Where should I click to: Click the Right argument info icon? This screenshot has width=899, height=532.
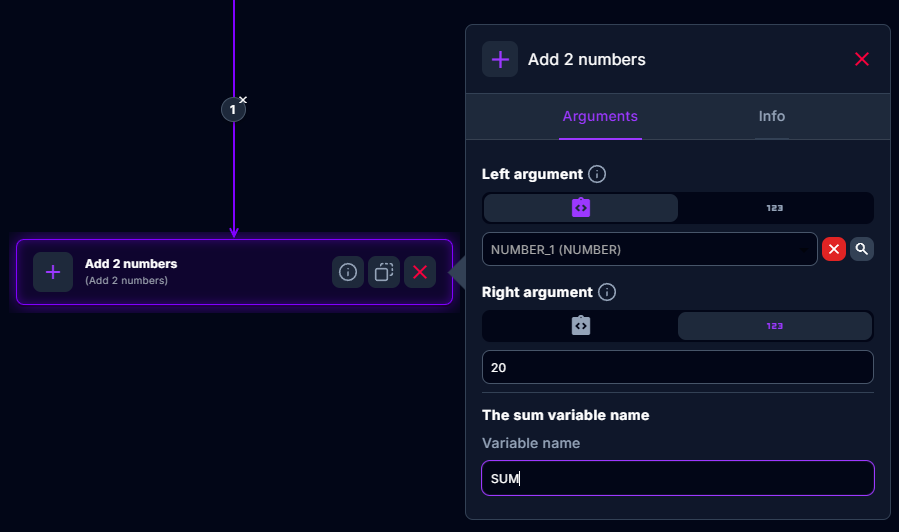[x=607, y=293]
